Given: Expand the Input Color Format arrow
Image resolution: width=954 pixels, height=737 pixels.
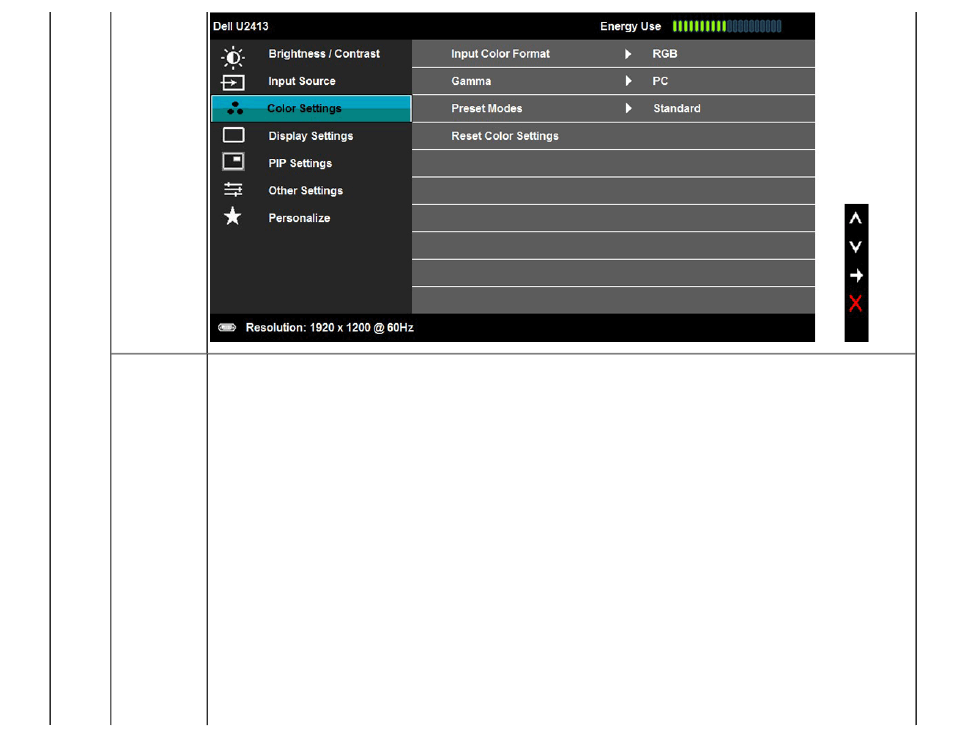Looking at the screenshot, I should [628, 54].
